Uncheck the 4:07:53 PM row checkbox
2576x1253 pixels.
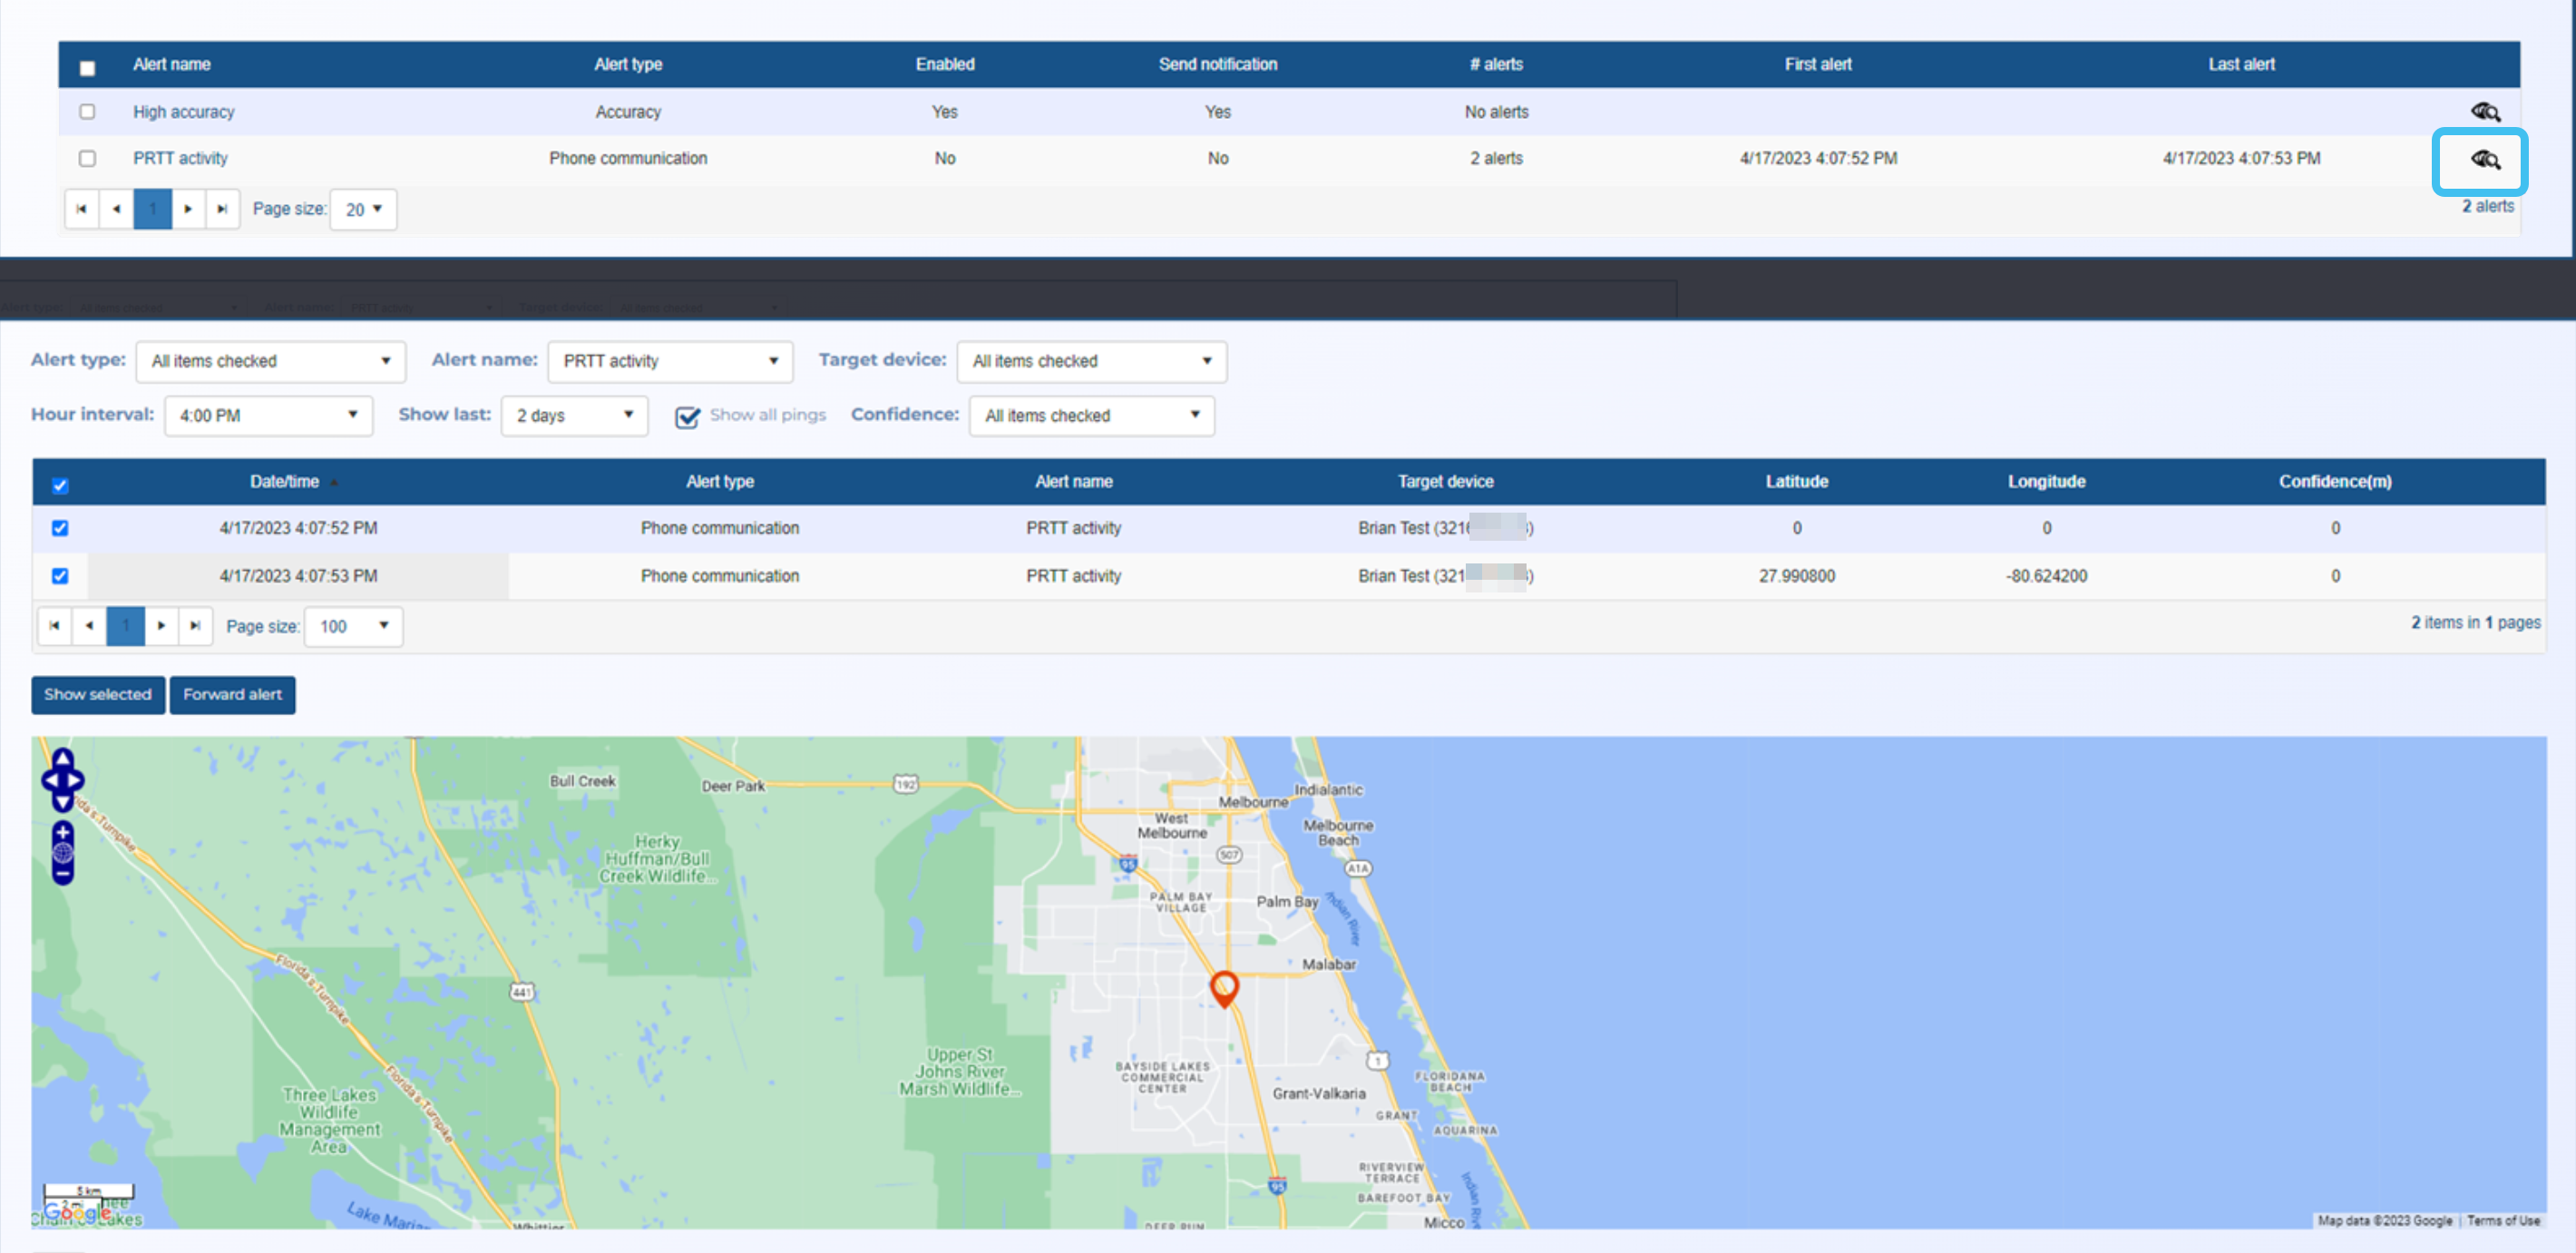[60, 576]
